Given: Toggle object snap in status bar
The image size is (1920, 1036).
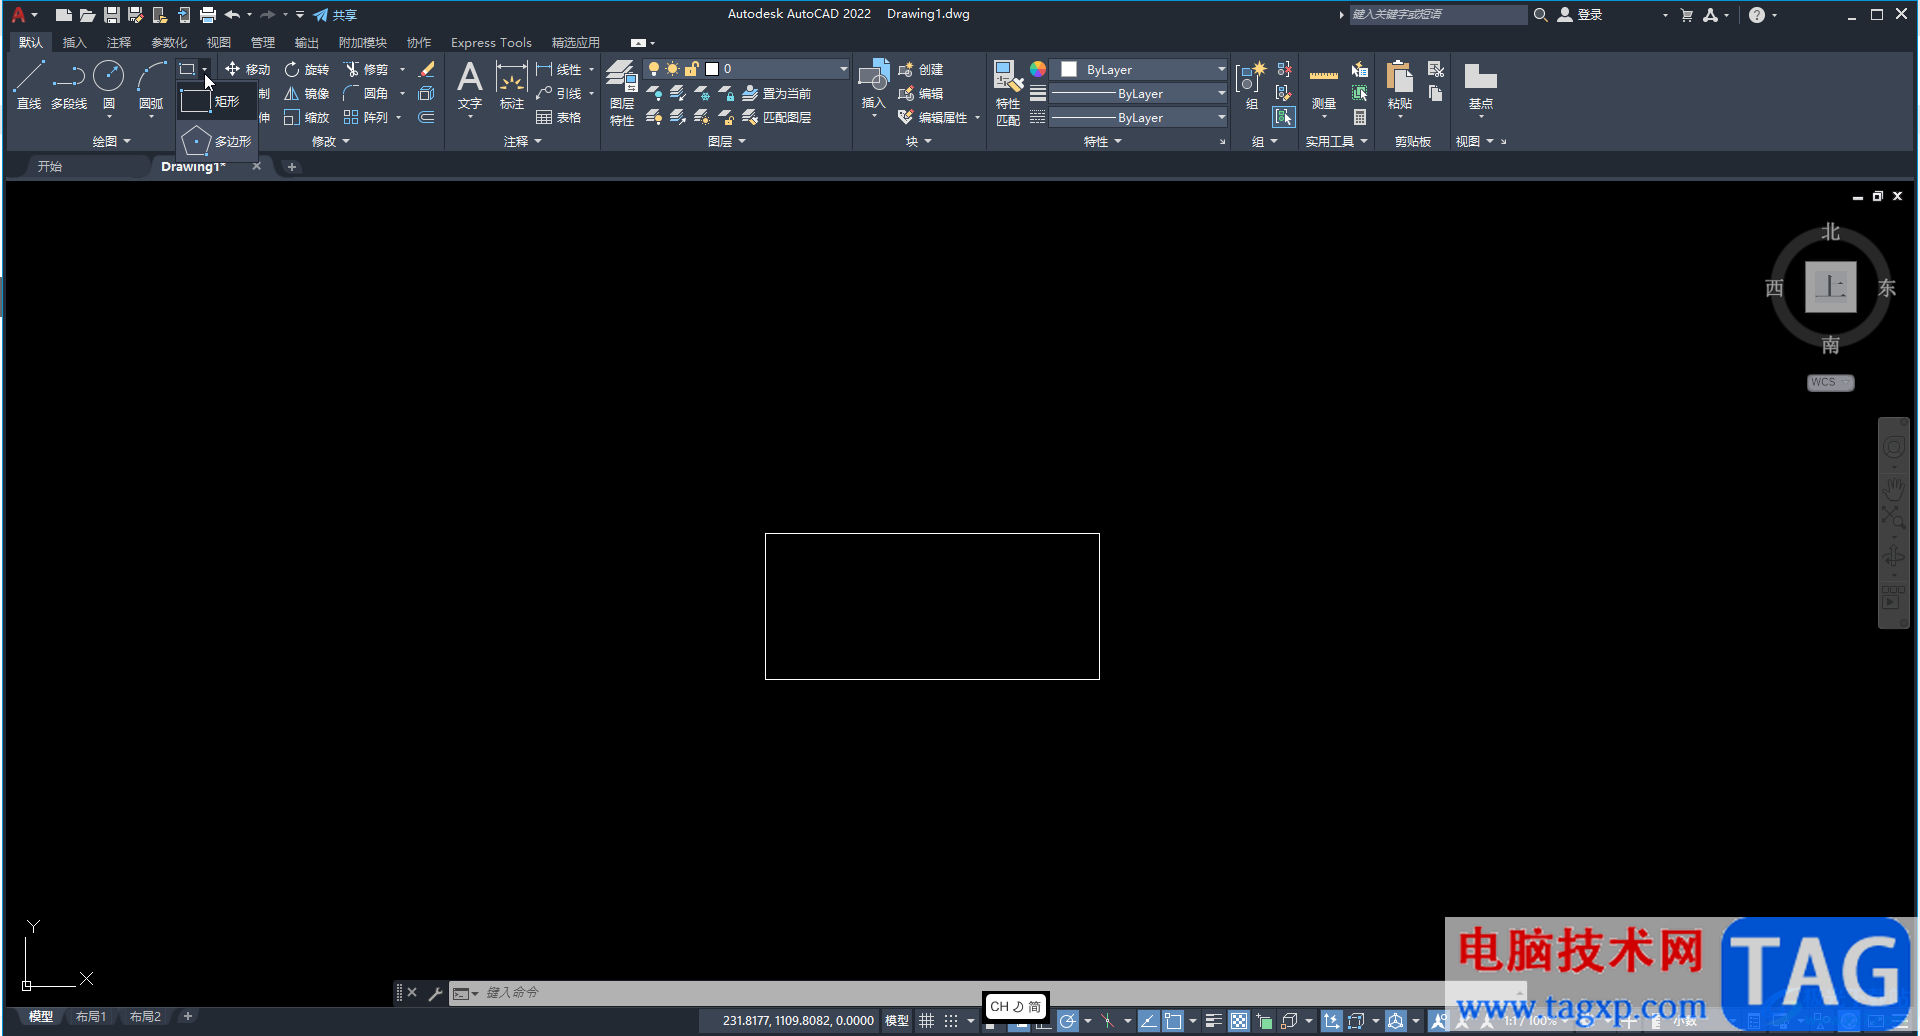Looking at the screenshot, I should (1173, 1021).
